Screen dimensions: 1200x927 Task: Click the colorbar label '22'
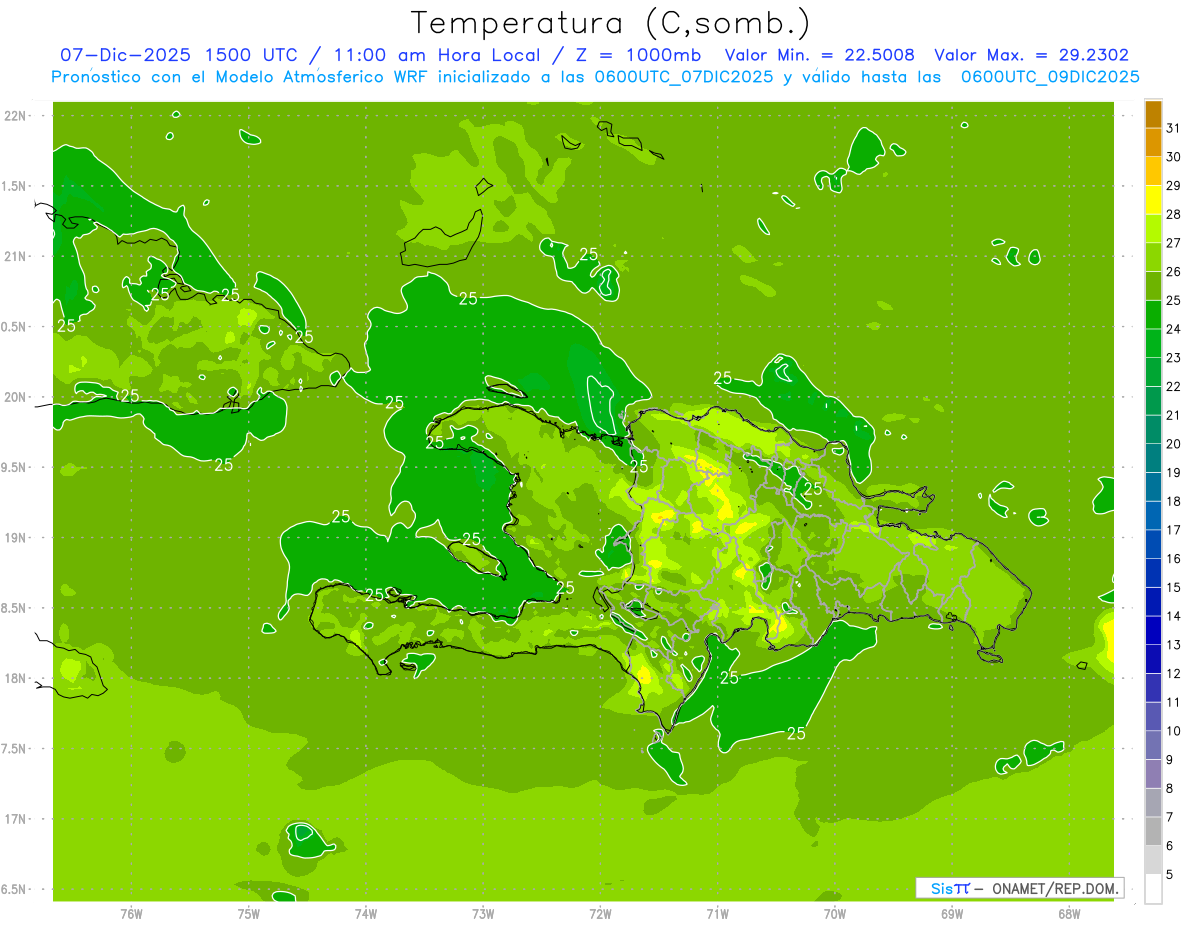(1174, 387)
